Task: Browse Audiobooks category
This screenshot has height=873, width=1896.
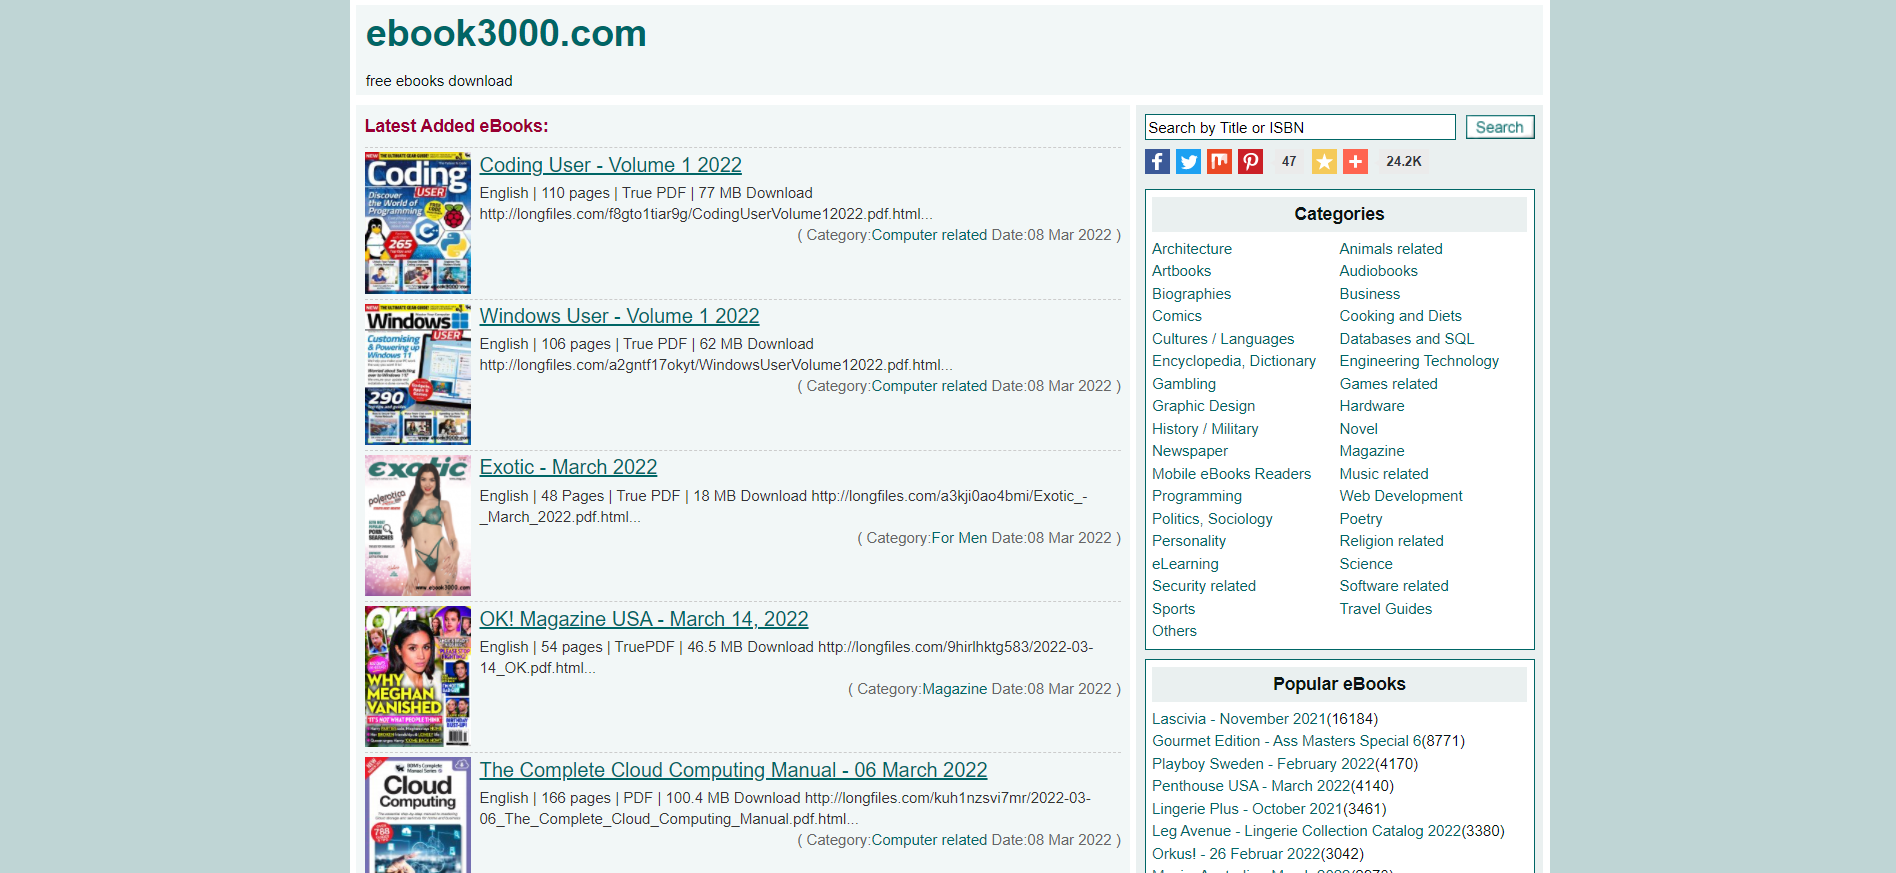Action: point(1378,271)
